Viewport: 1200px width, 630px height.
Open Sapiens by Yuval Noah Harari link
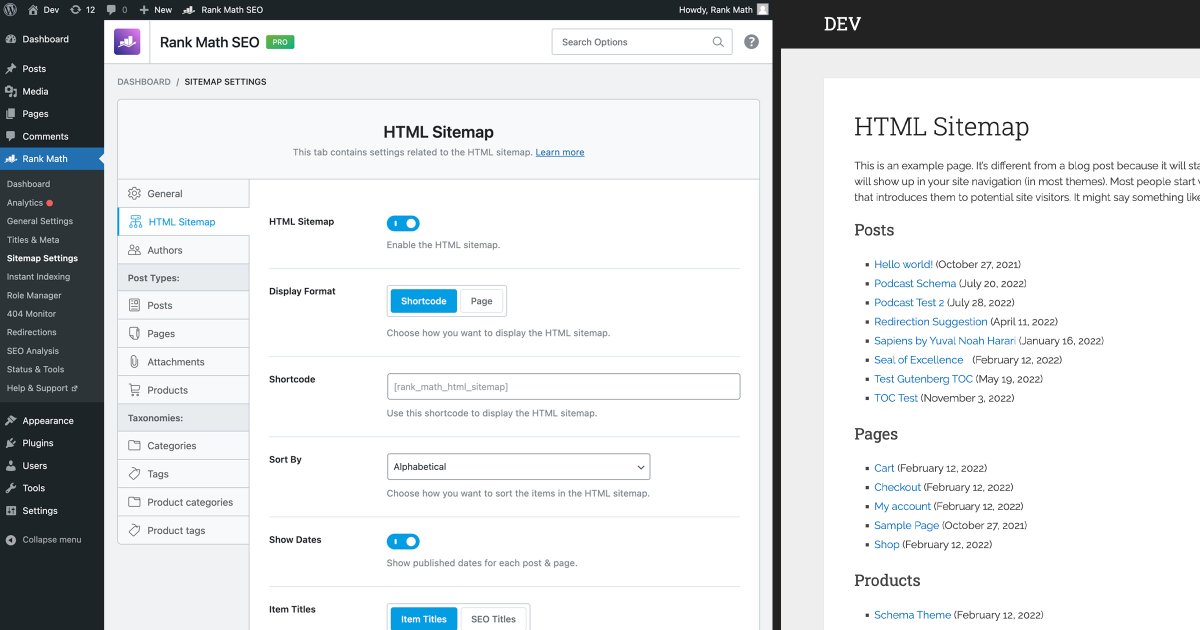coord(945,341)
